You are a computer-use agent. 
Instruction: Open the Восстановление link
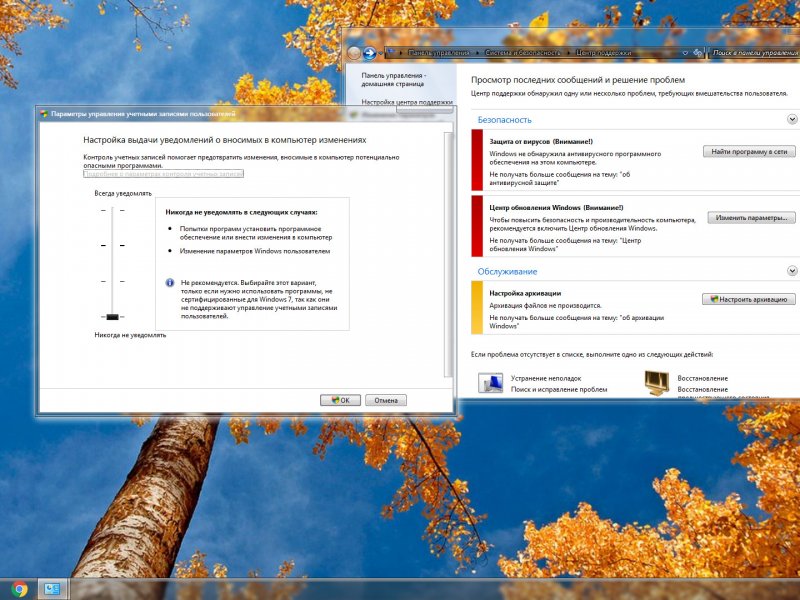[x=703, y=379]
